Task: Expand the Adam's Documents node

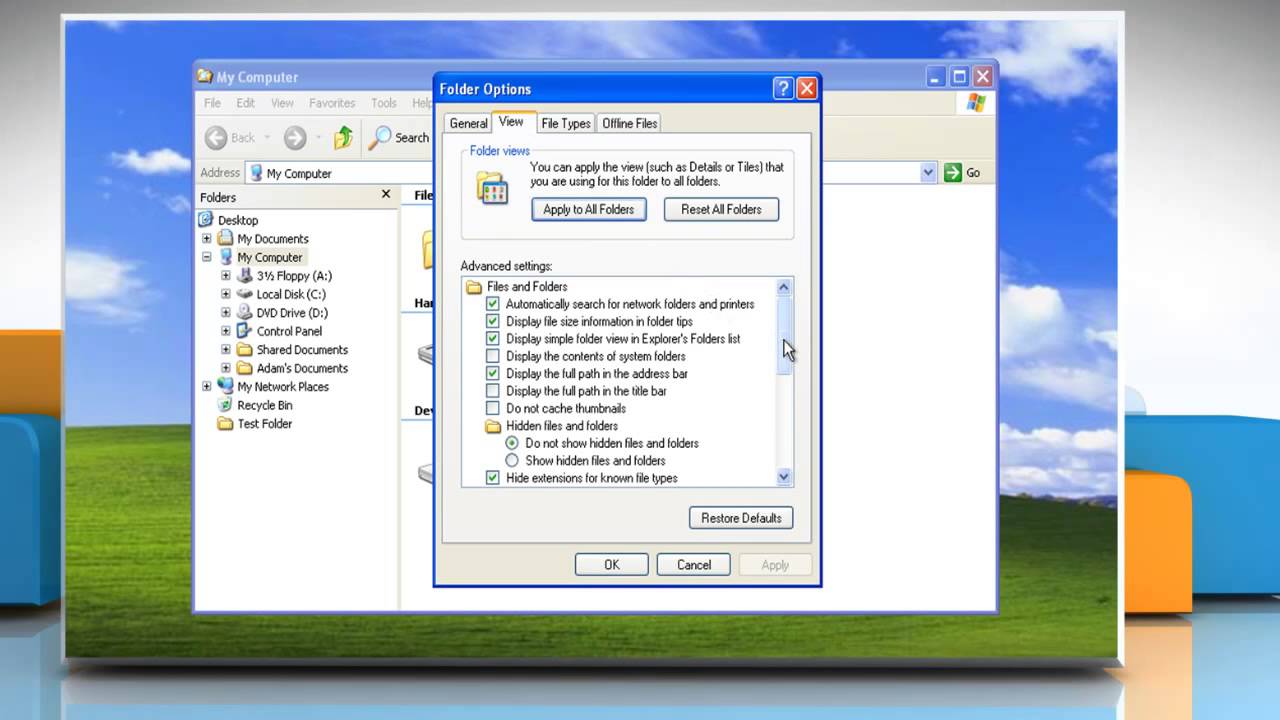Action: click(226, 368)
